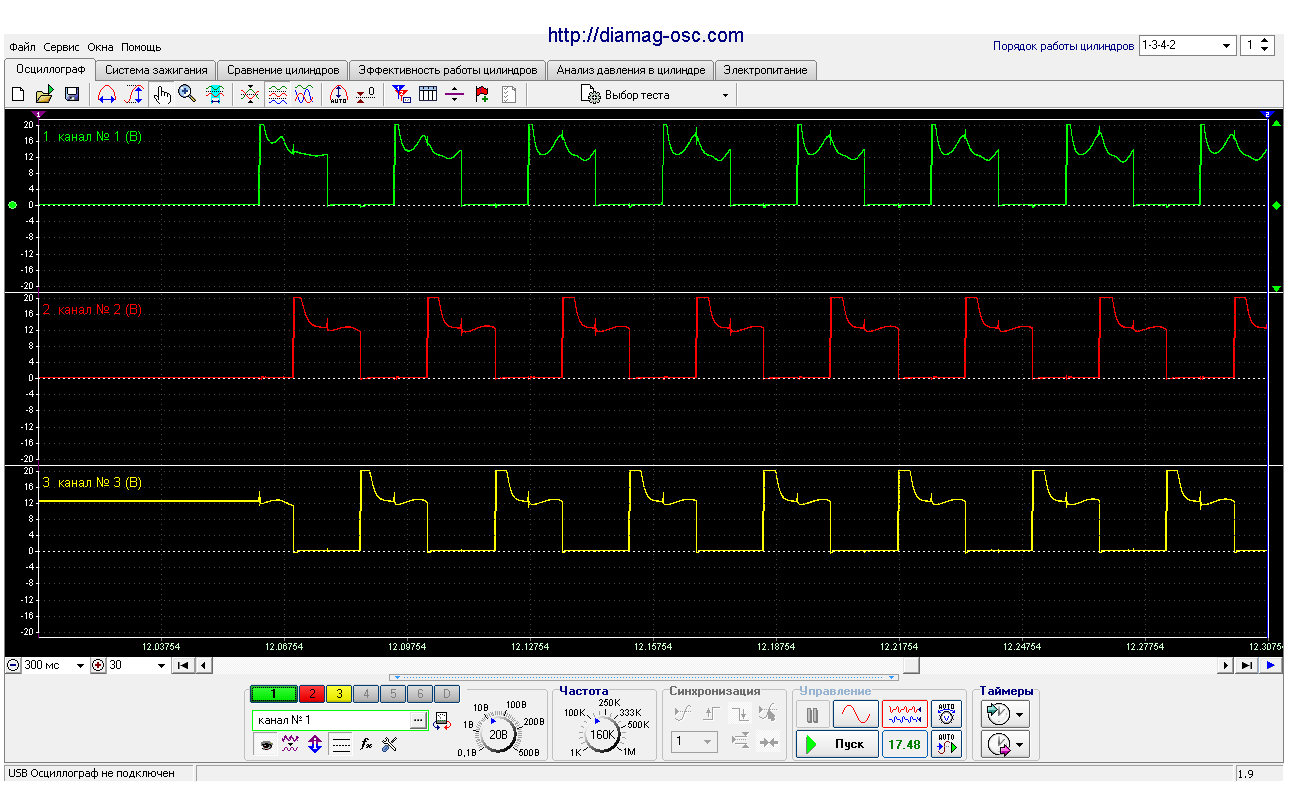Open the Сервис menu
The image size is (1296, 786).
point(62,47)
